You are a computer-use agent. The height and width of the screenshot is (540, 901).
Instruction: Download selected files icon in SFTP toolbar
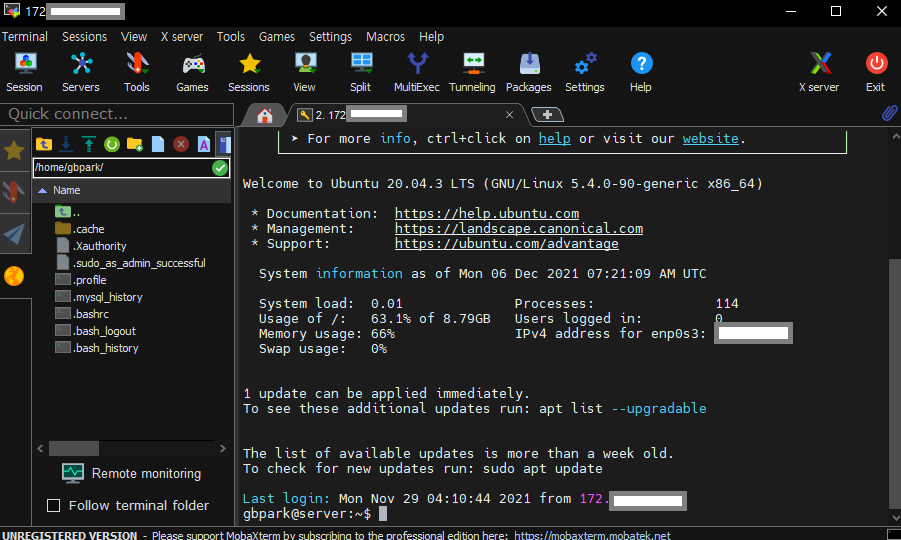[66, 144]
